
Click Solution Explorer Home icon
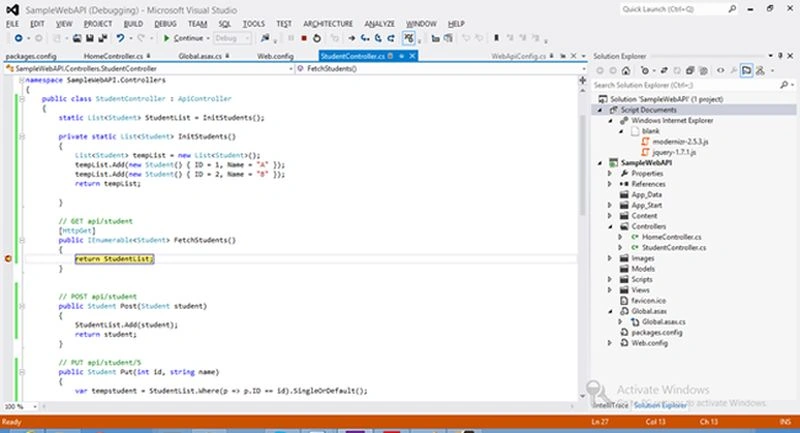(x=626, y=71)
